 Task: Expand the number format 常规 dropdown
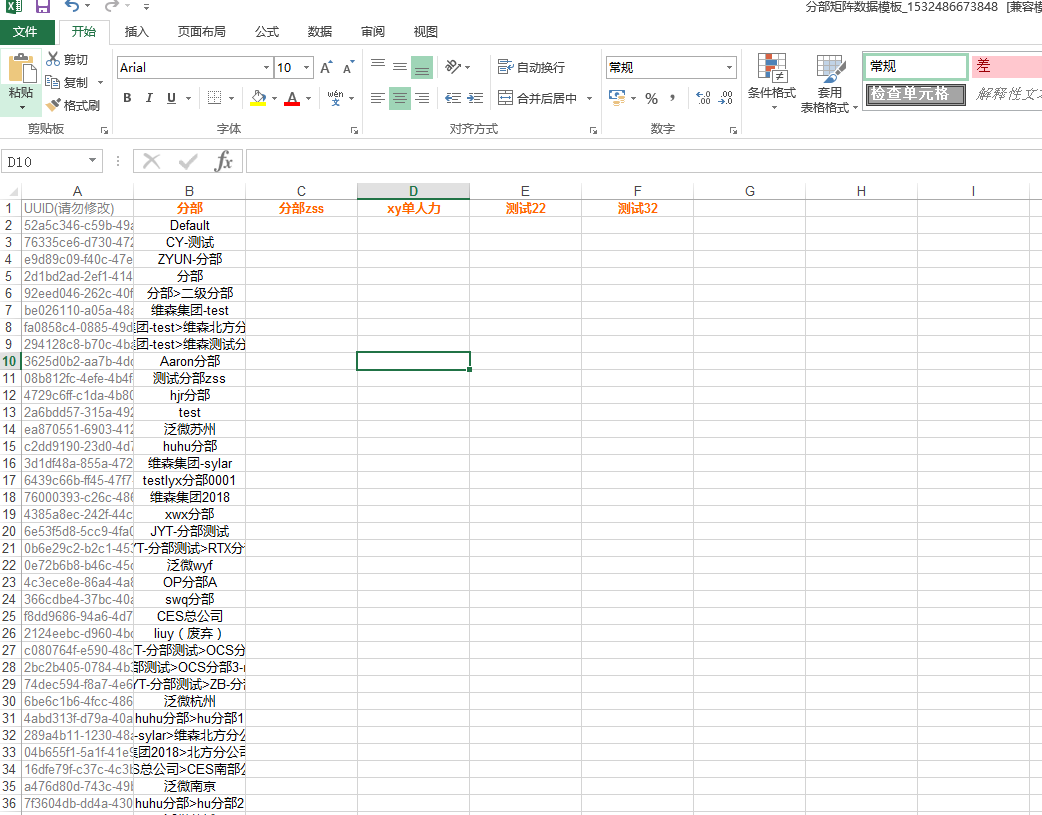(728, 68)
